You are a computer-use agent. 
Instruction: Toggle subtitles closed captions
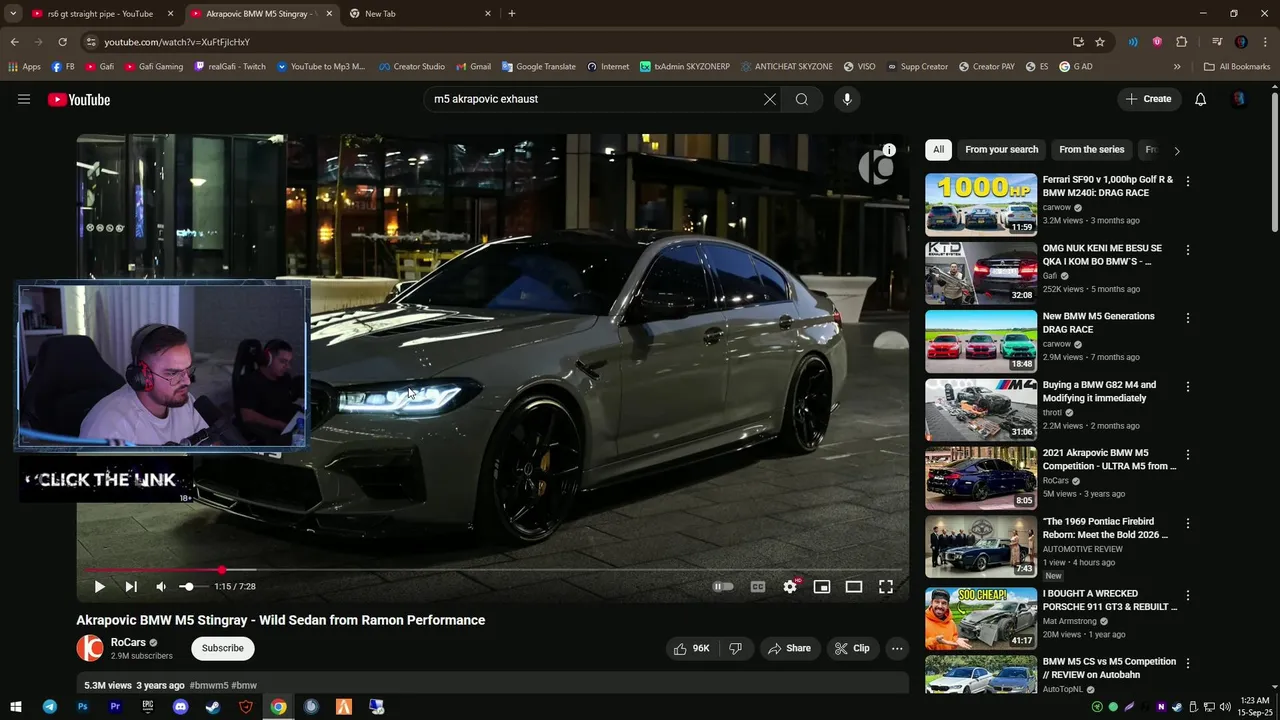pyautogui.click(x=758, y=587)
